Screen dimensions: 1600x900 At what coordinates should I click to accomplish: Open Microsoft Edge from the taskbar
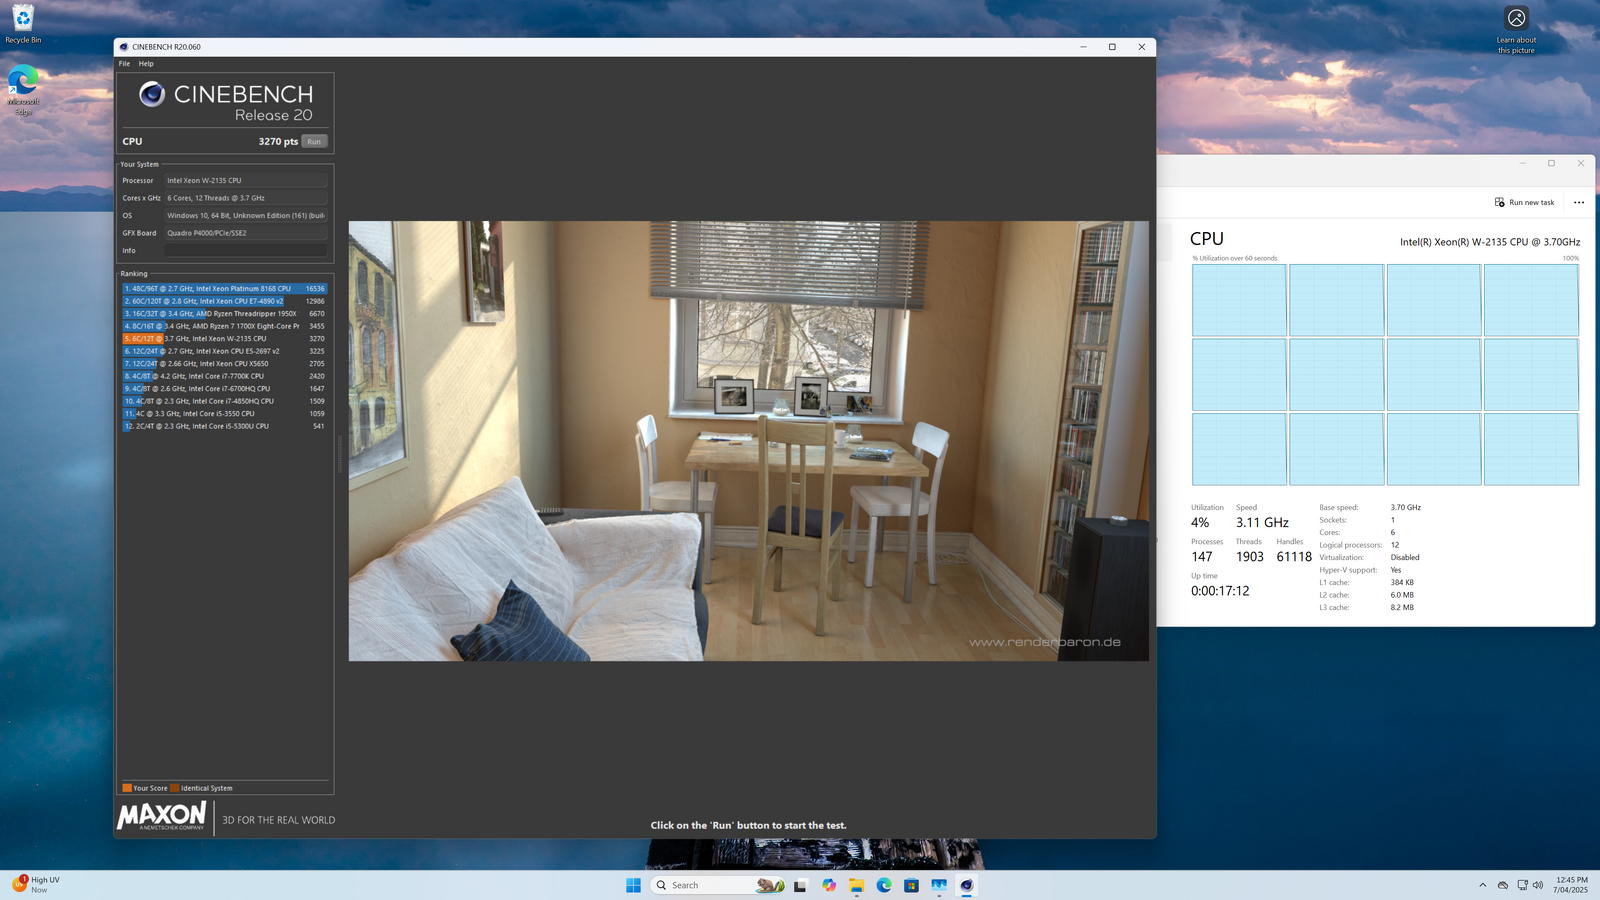pos(884,885)
